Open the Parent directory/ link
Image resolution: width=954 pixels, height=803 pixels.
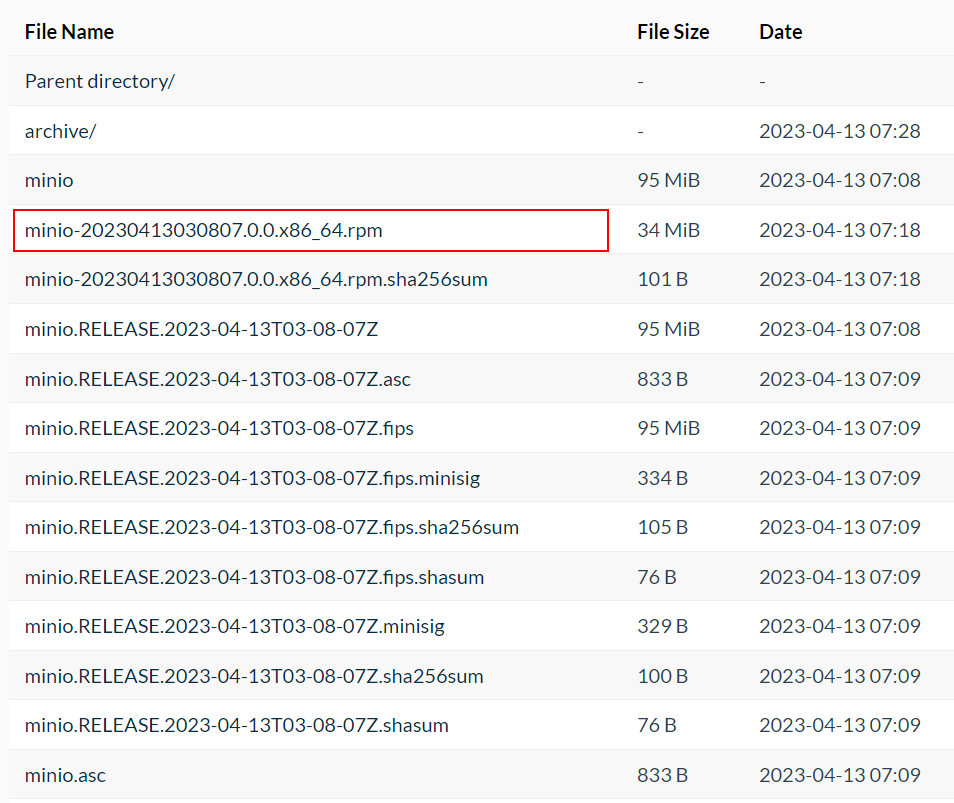click(x=100, y=81)
